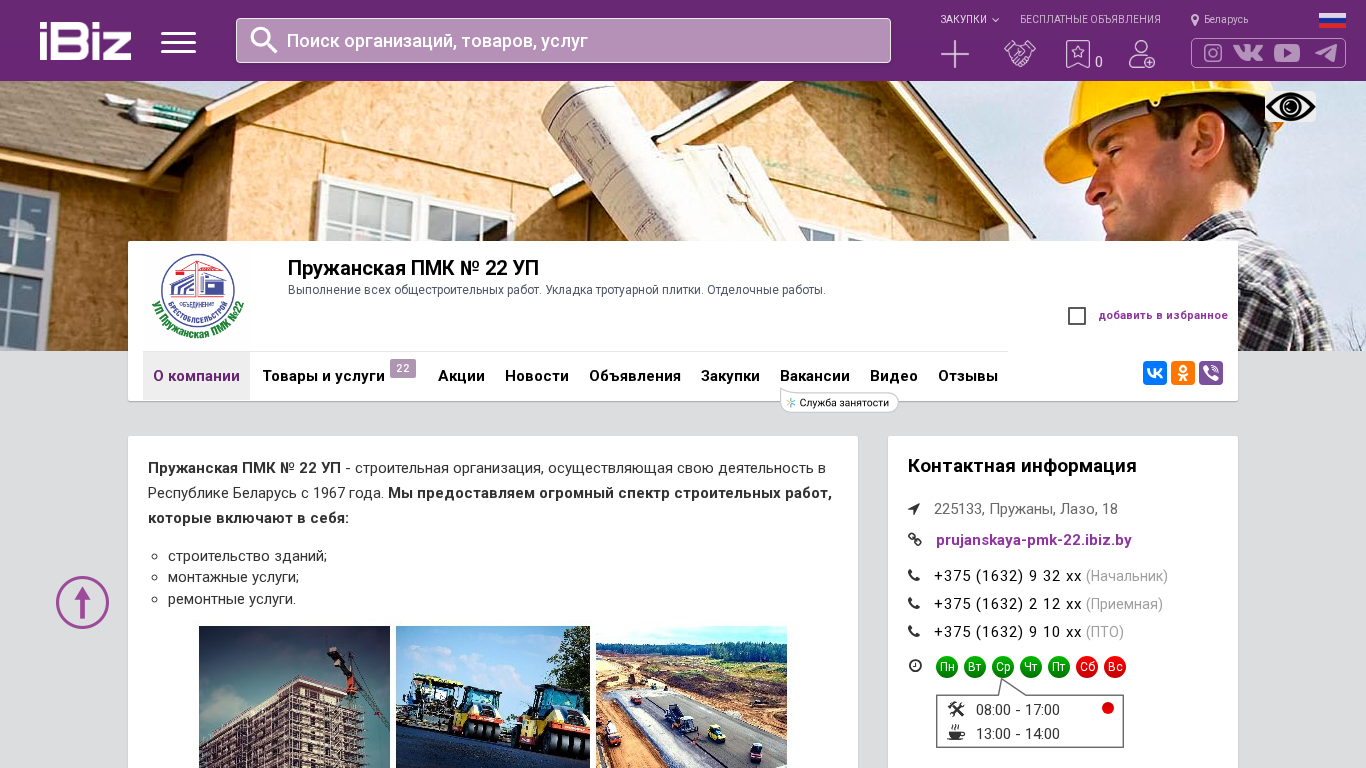1366x768 pixels.
Task: Click the user registration icon
Action: 1142,54
